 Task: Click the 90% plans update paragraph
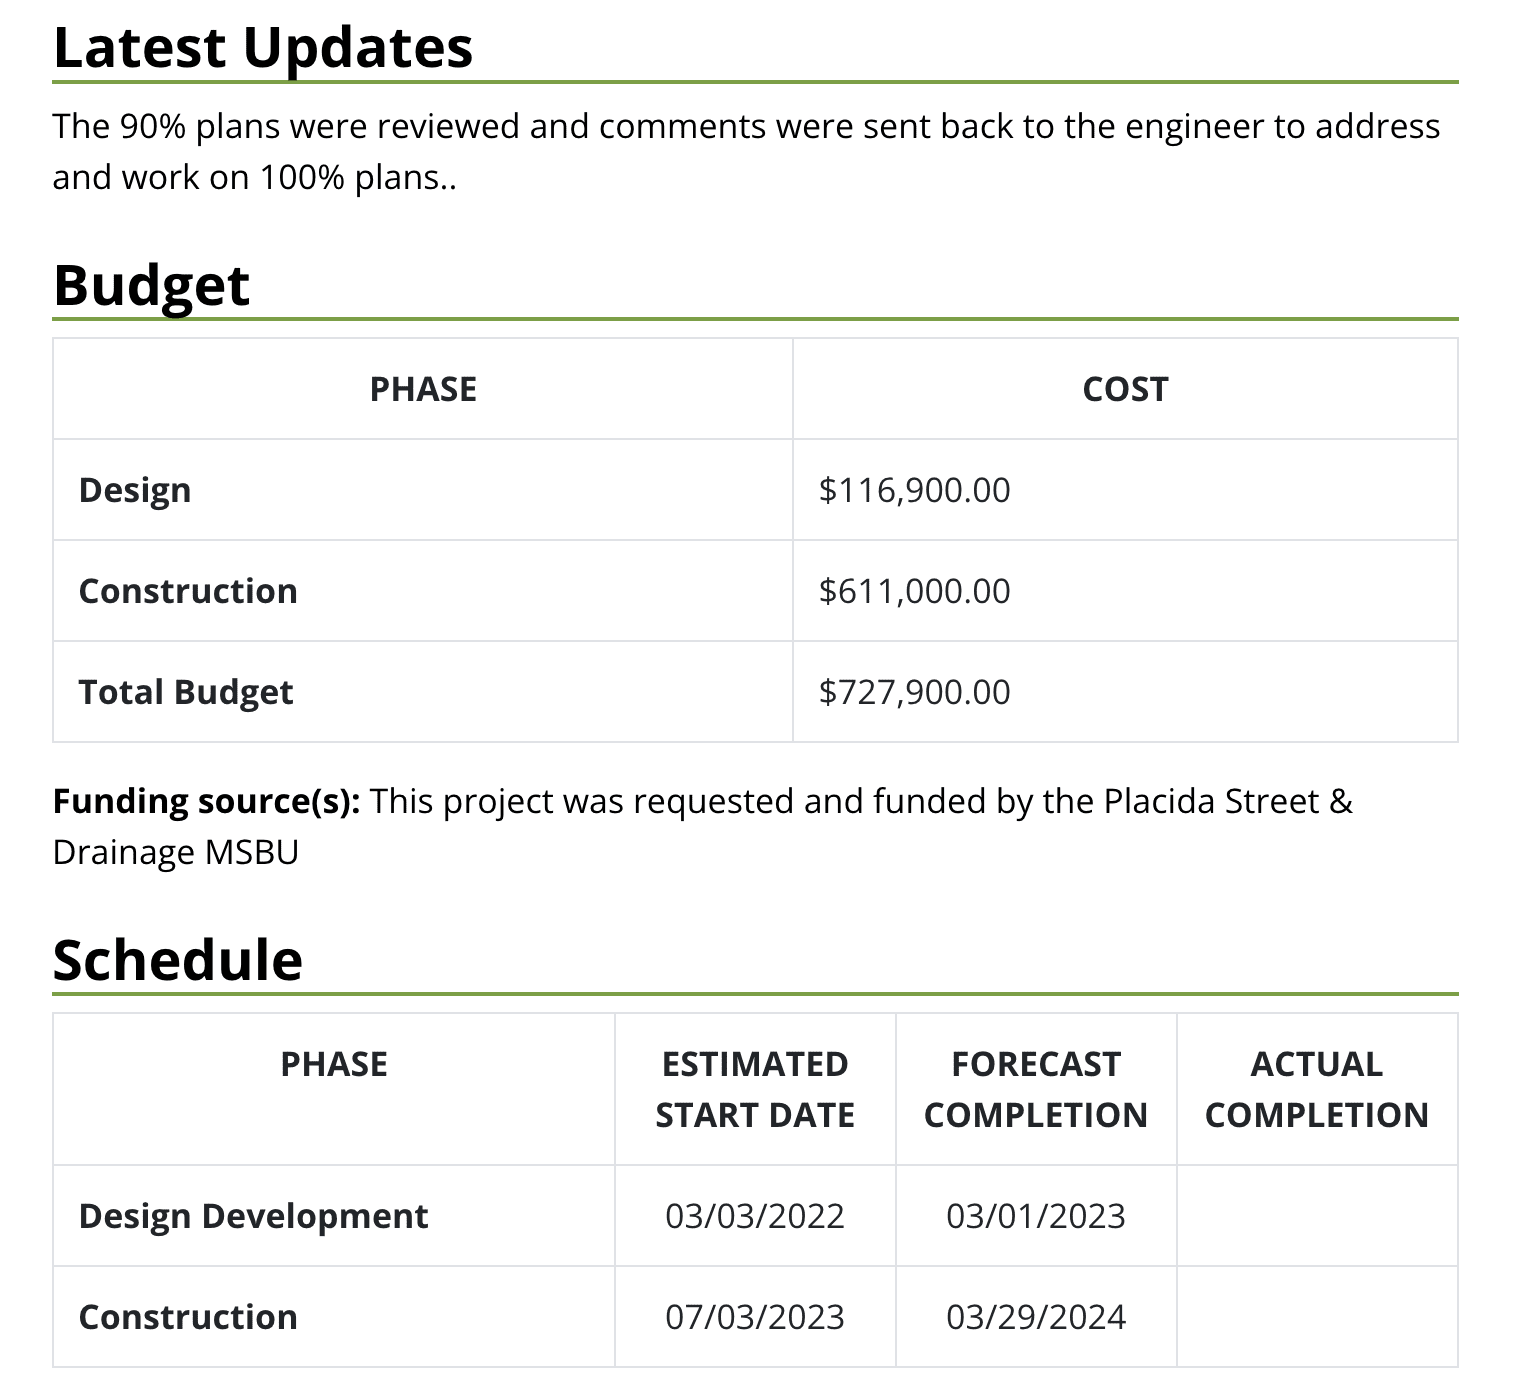click(746, 151)
